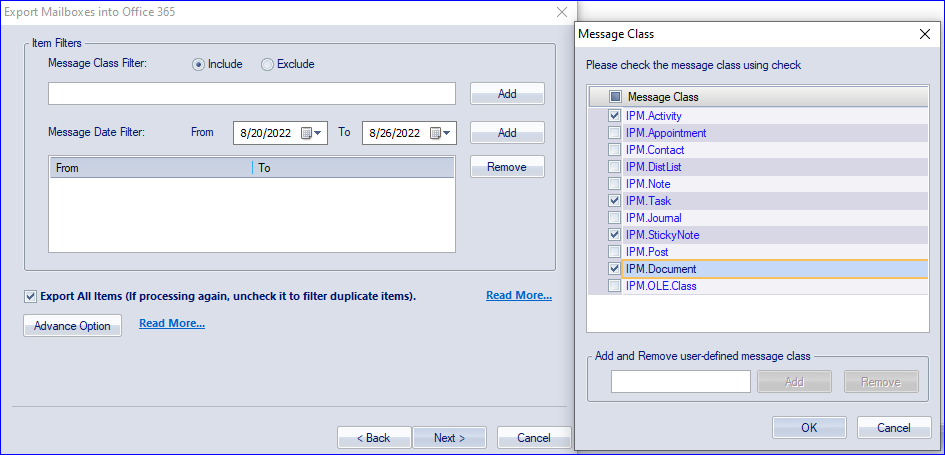Screen dimensions: 945x455
Task: Uncheck the IPM.Activity checkbox
Action: (x=614, y=116)
